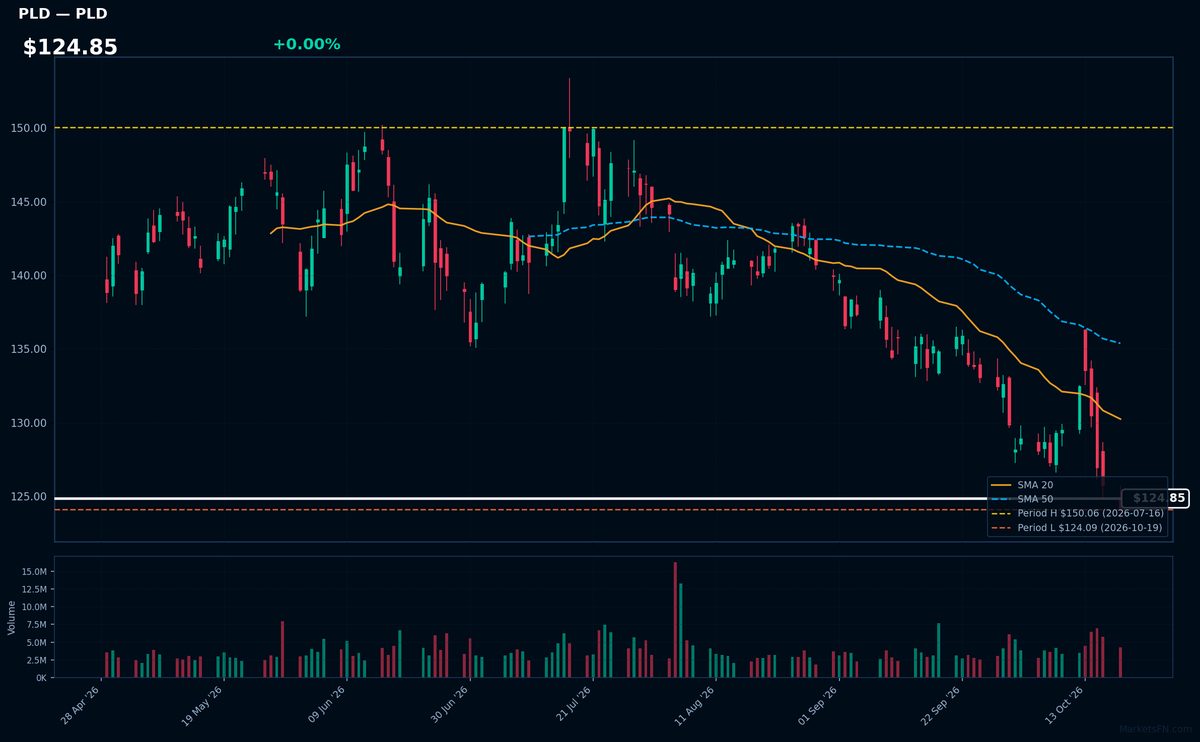Click the 130.00 price axis label
The width and height of the screenshot is (1200, 742).
(x=30, y=423)
